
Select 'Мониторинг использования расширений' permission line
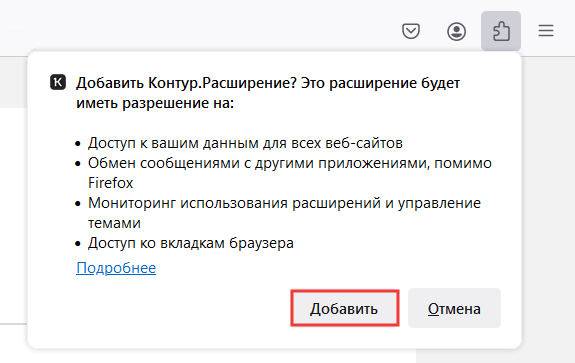(284, 203)
